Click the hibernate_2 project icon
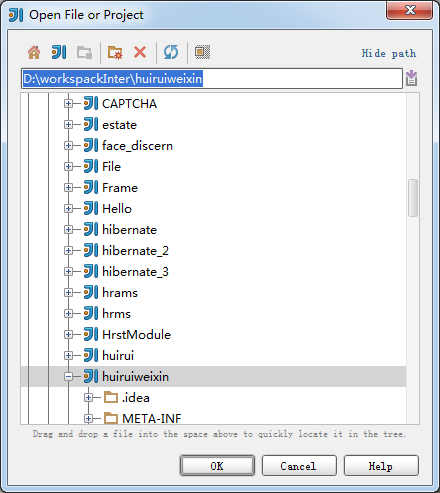The image size is (440, 493). pyautogui.click(x=91, y=250)
